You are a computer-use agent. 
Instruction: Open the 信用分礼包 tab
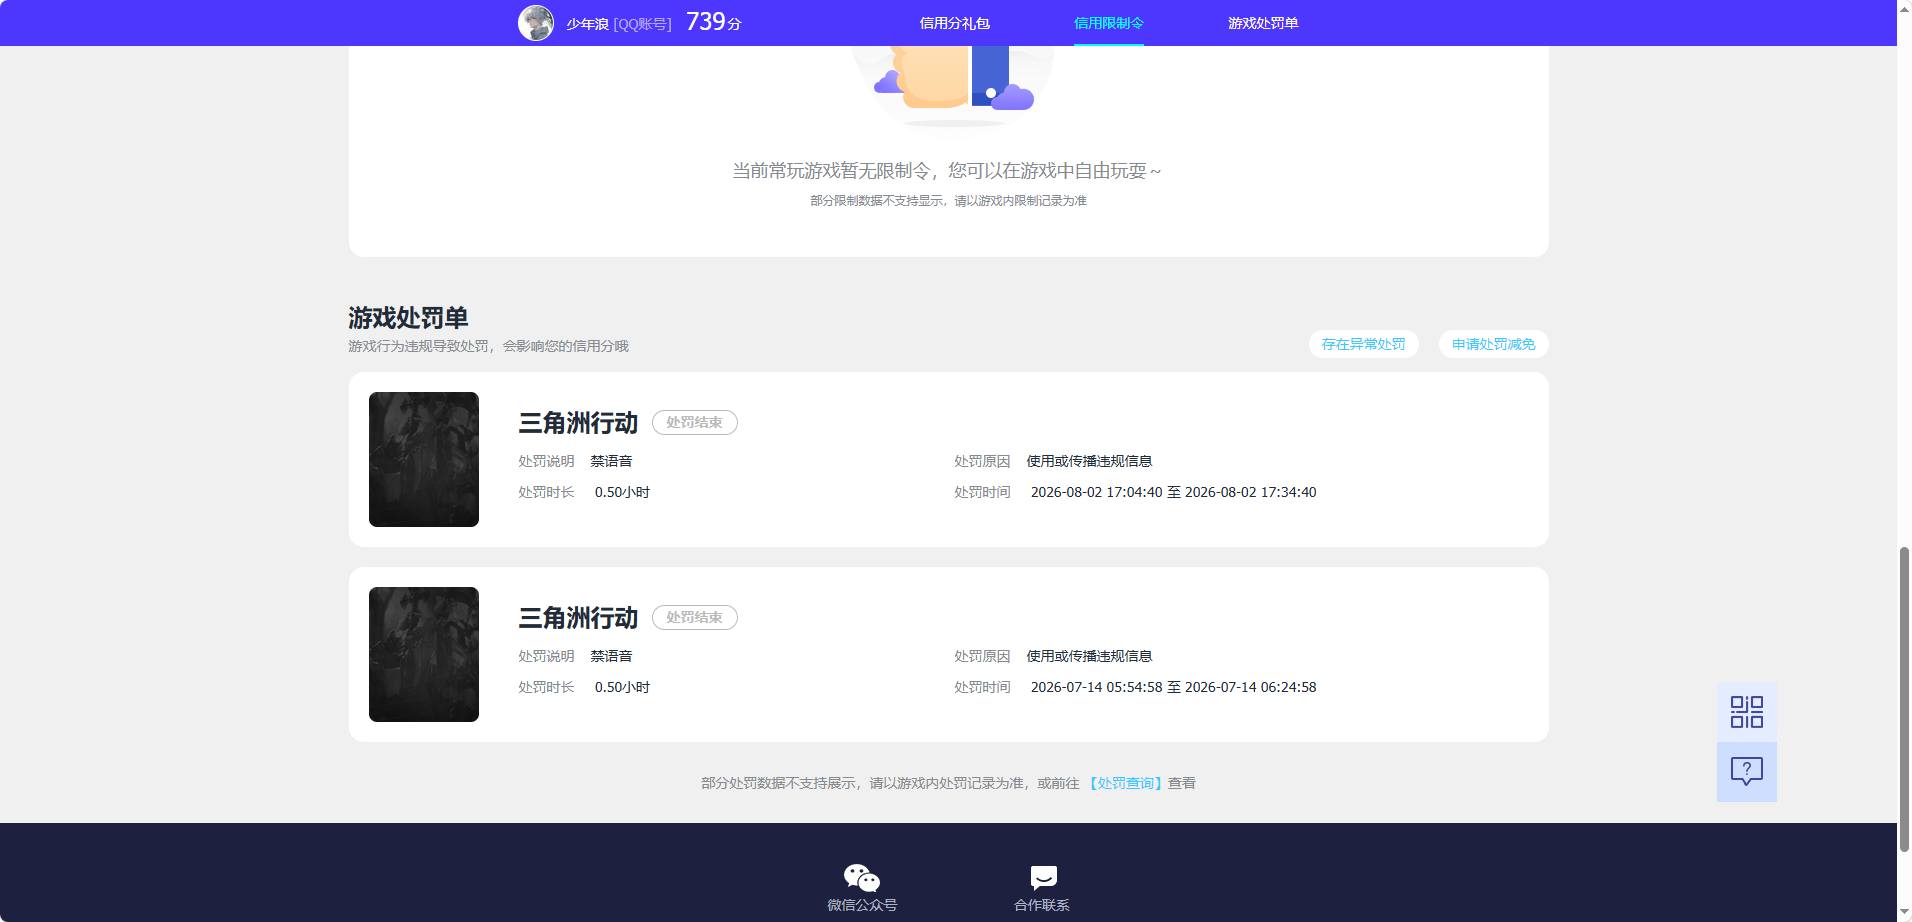click(954, 23)
